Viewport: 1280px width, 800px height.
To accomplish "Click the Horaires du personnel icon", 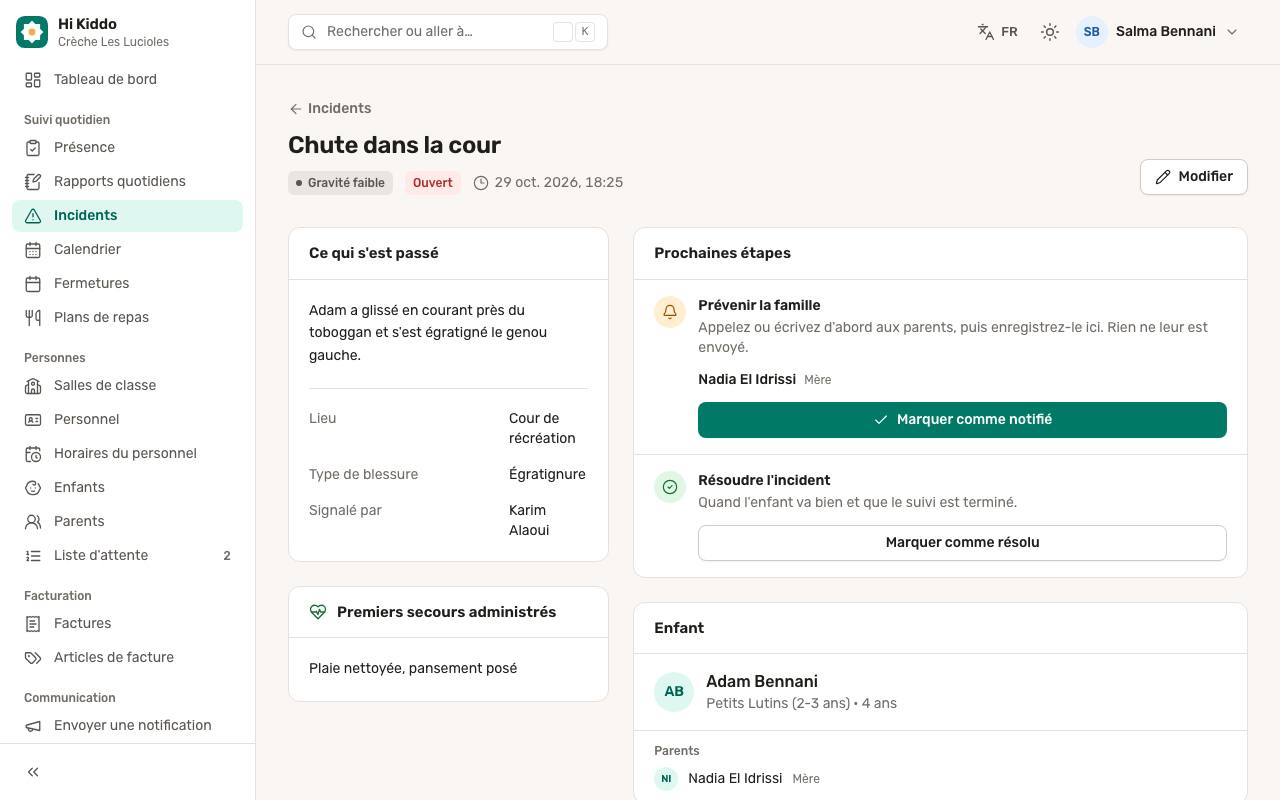I will coord(33,454).
